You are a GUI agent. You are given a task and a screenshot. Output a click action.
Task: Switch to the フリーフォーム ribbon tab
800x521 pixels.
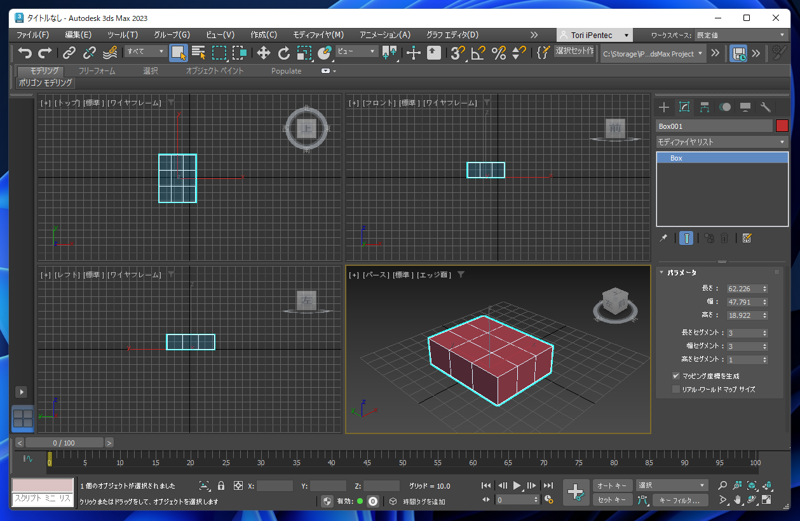(97, 71)
